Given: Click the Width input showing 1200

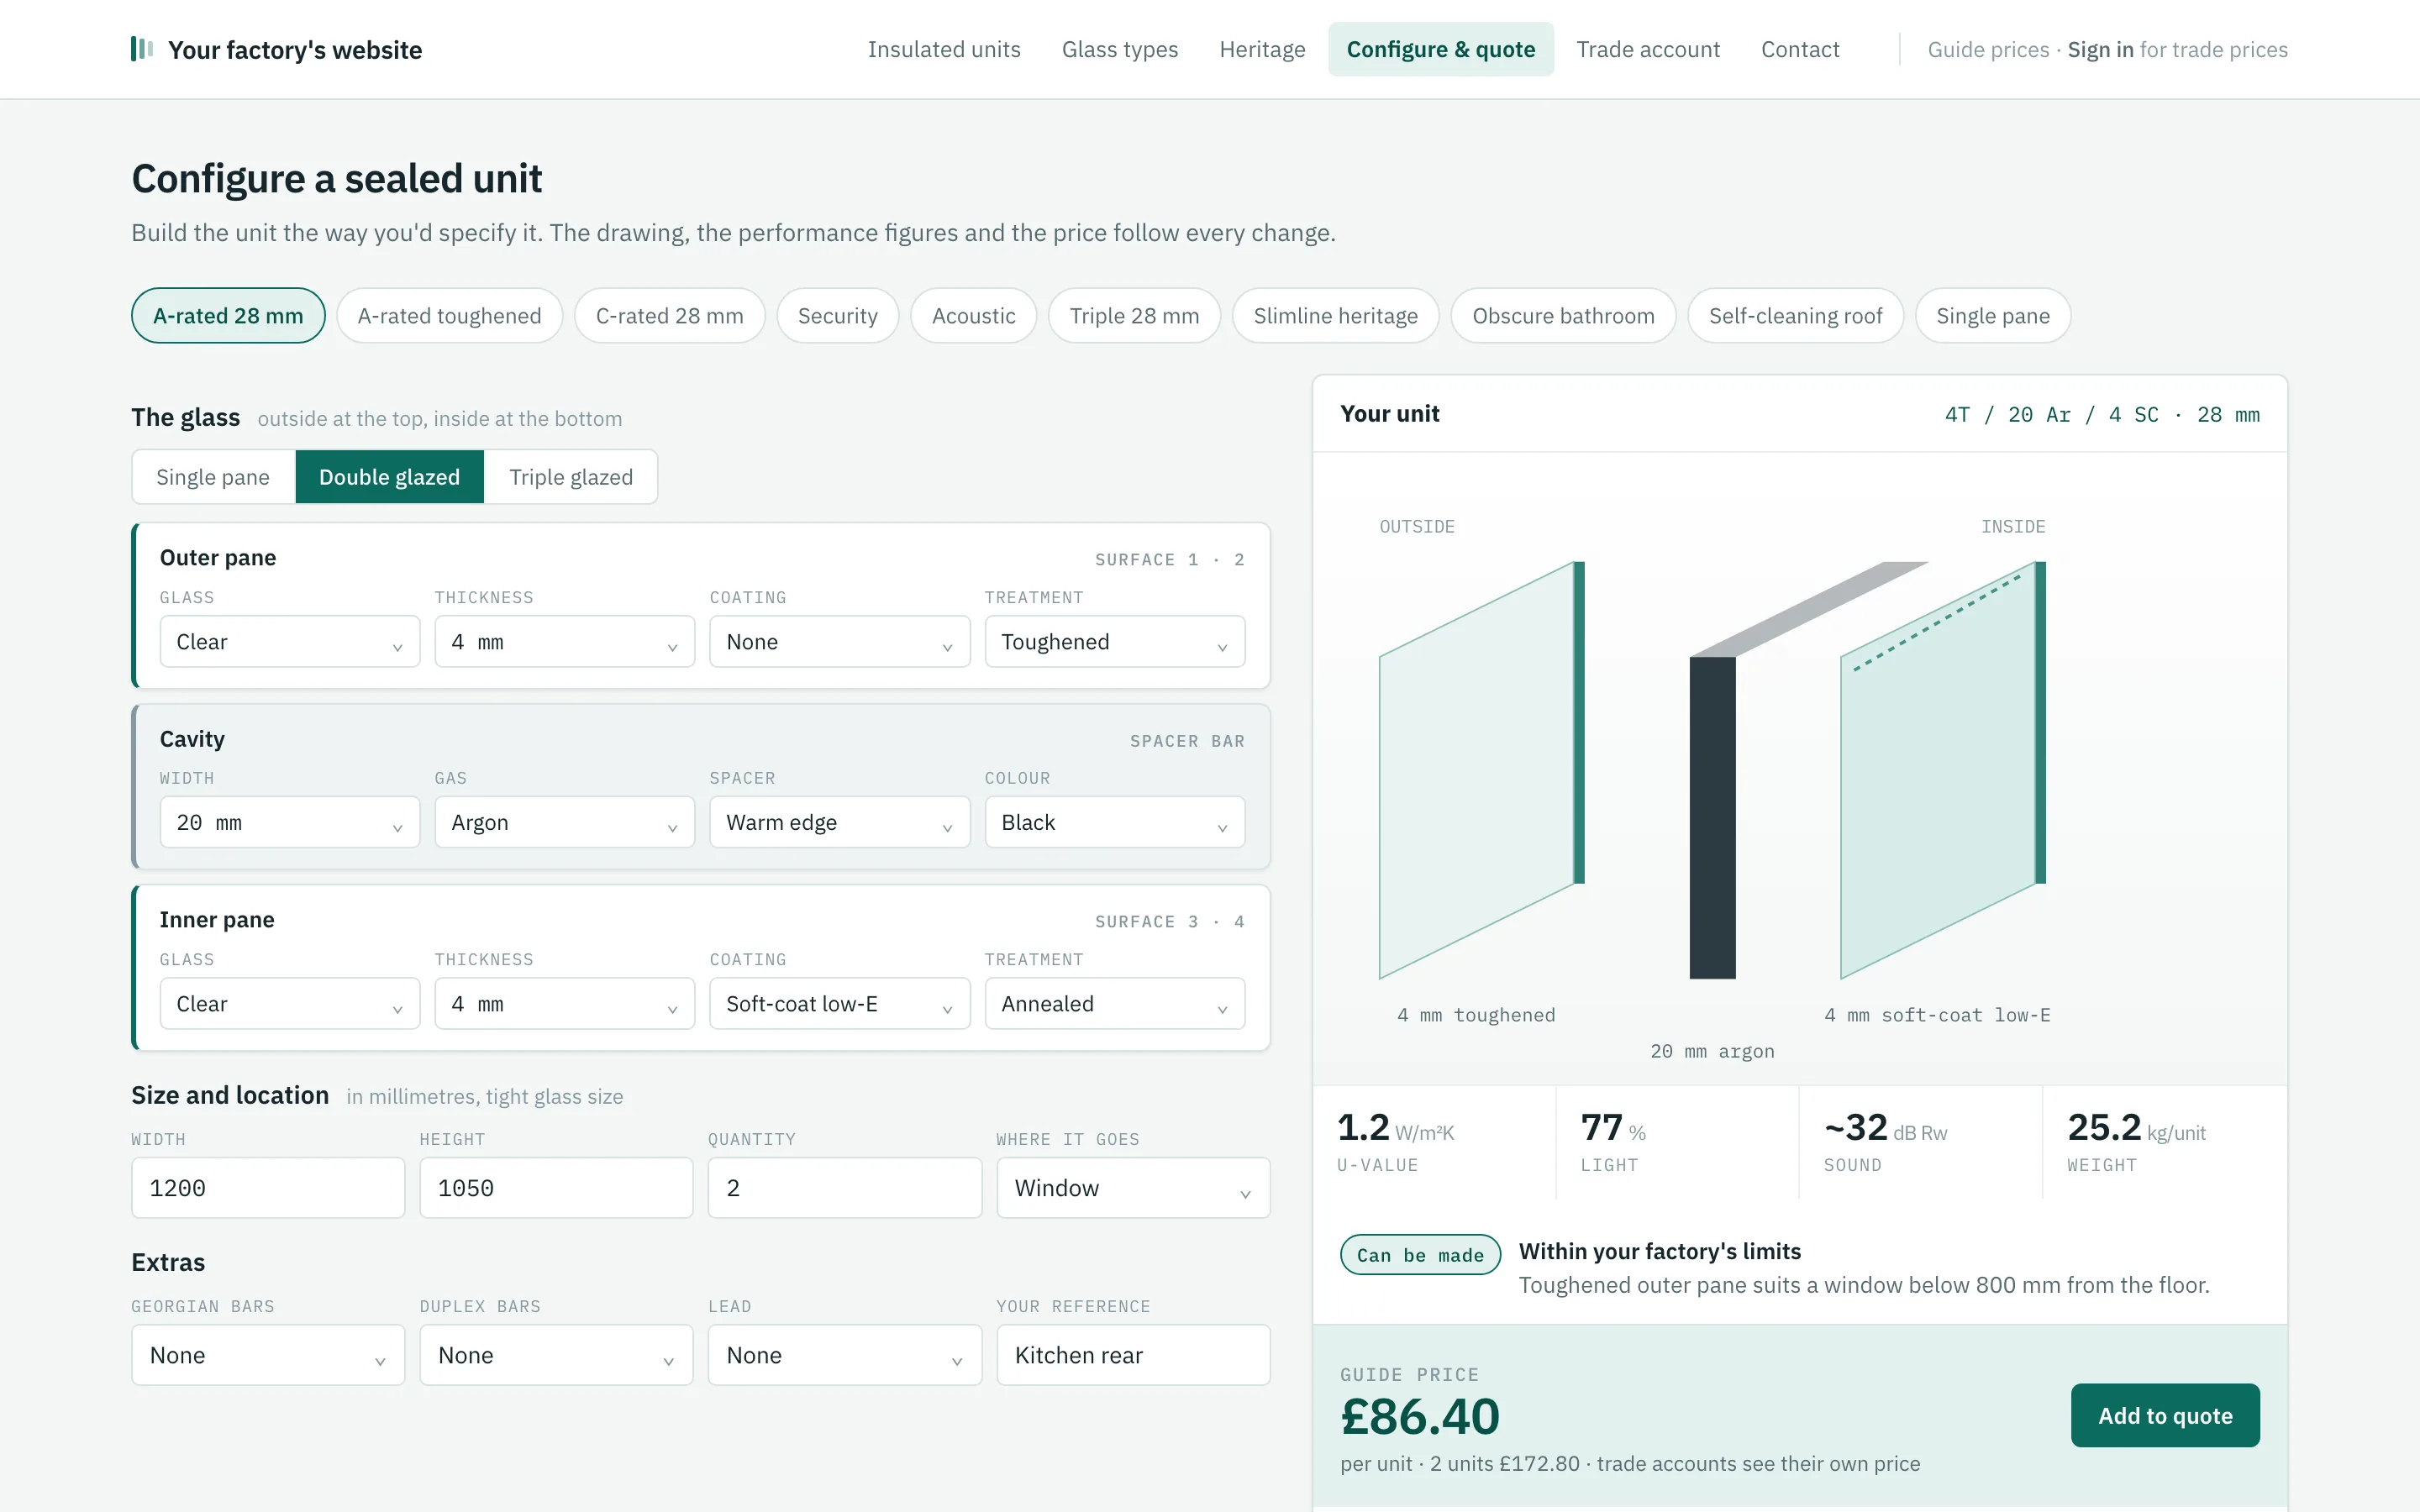Looking at the screenshot, I should [268, 1188].
